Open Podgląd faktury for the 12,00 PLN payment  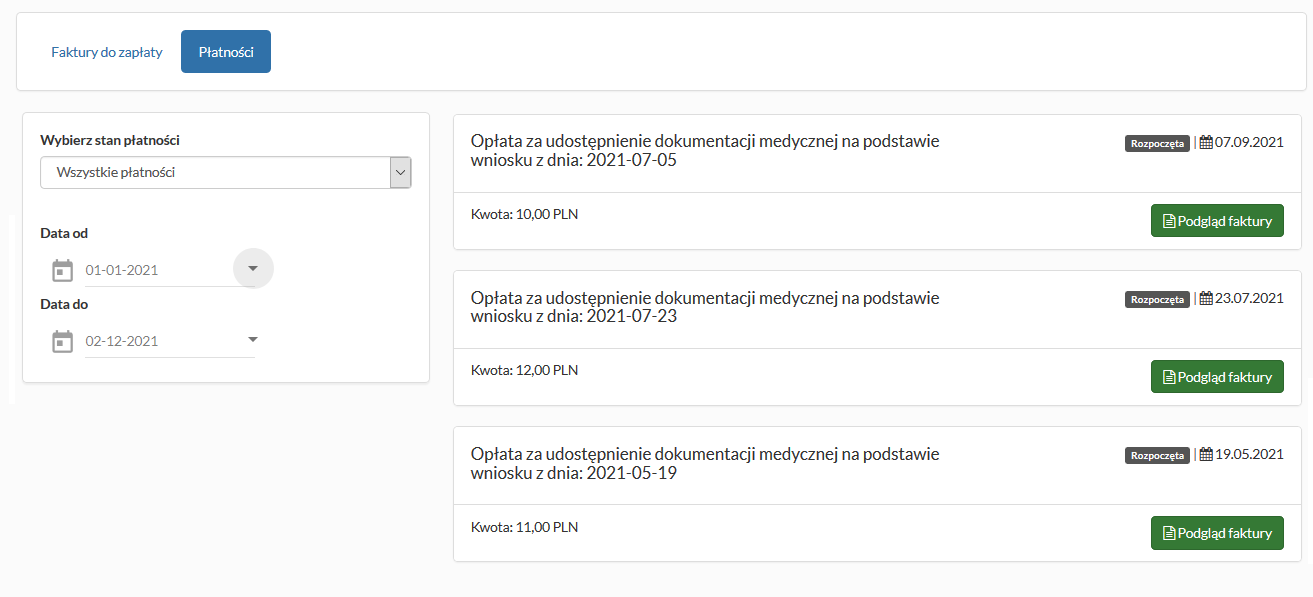tap(1217, 377)
